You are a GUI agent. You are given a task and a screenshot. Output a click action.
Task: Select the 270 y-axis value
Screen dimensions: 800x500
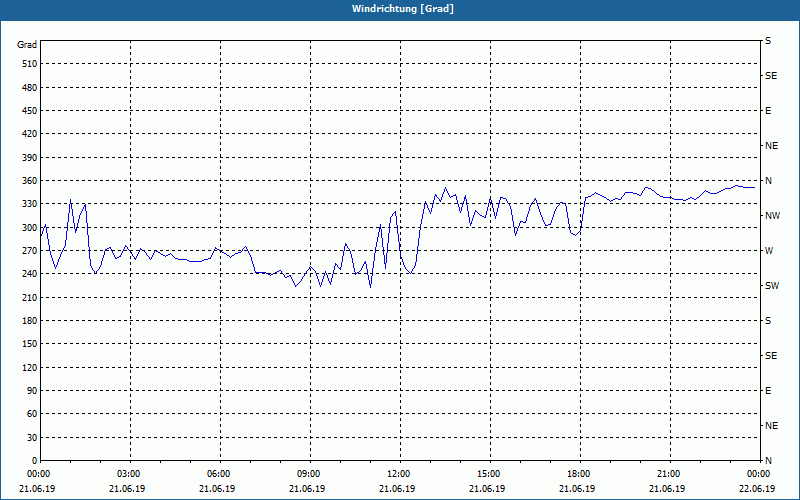click(x=30, y=251)
